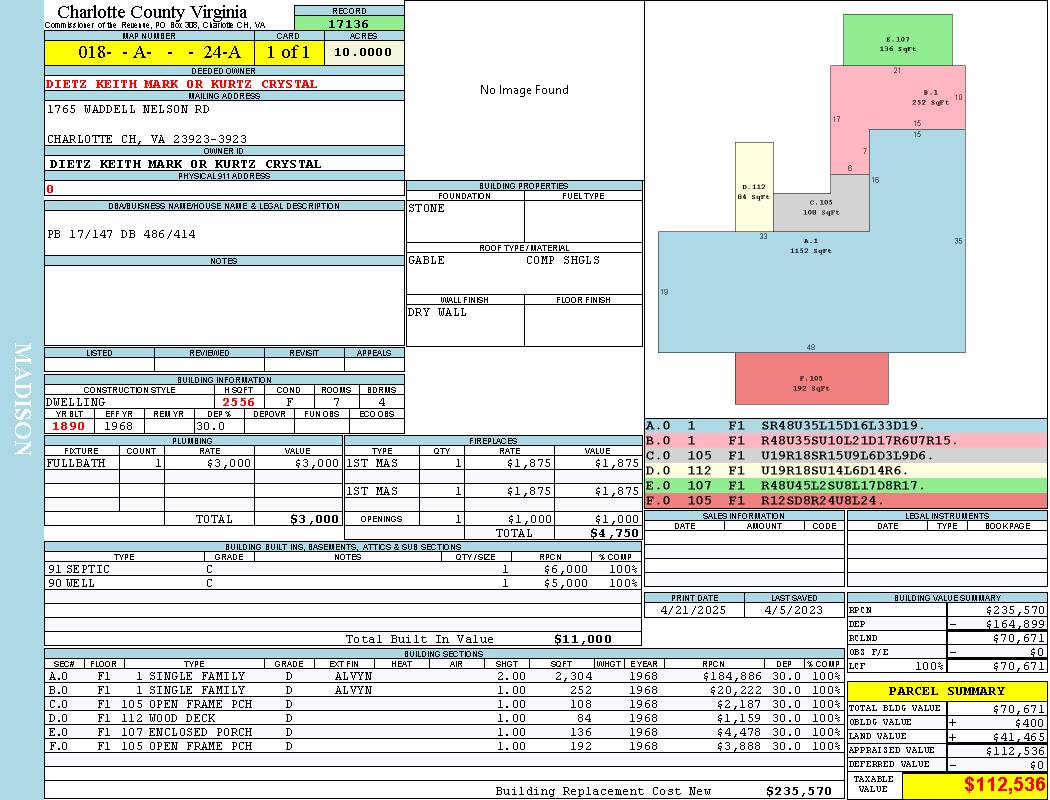Select the A.0 sketch vector legend row

click(846, 426)
